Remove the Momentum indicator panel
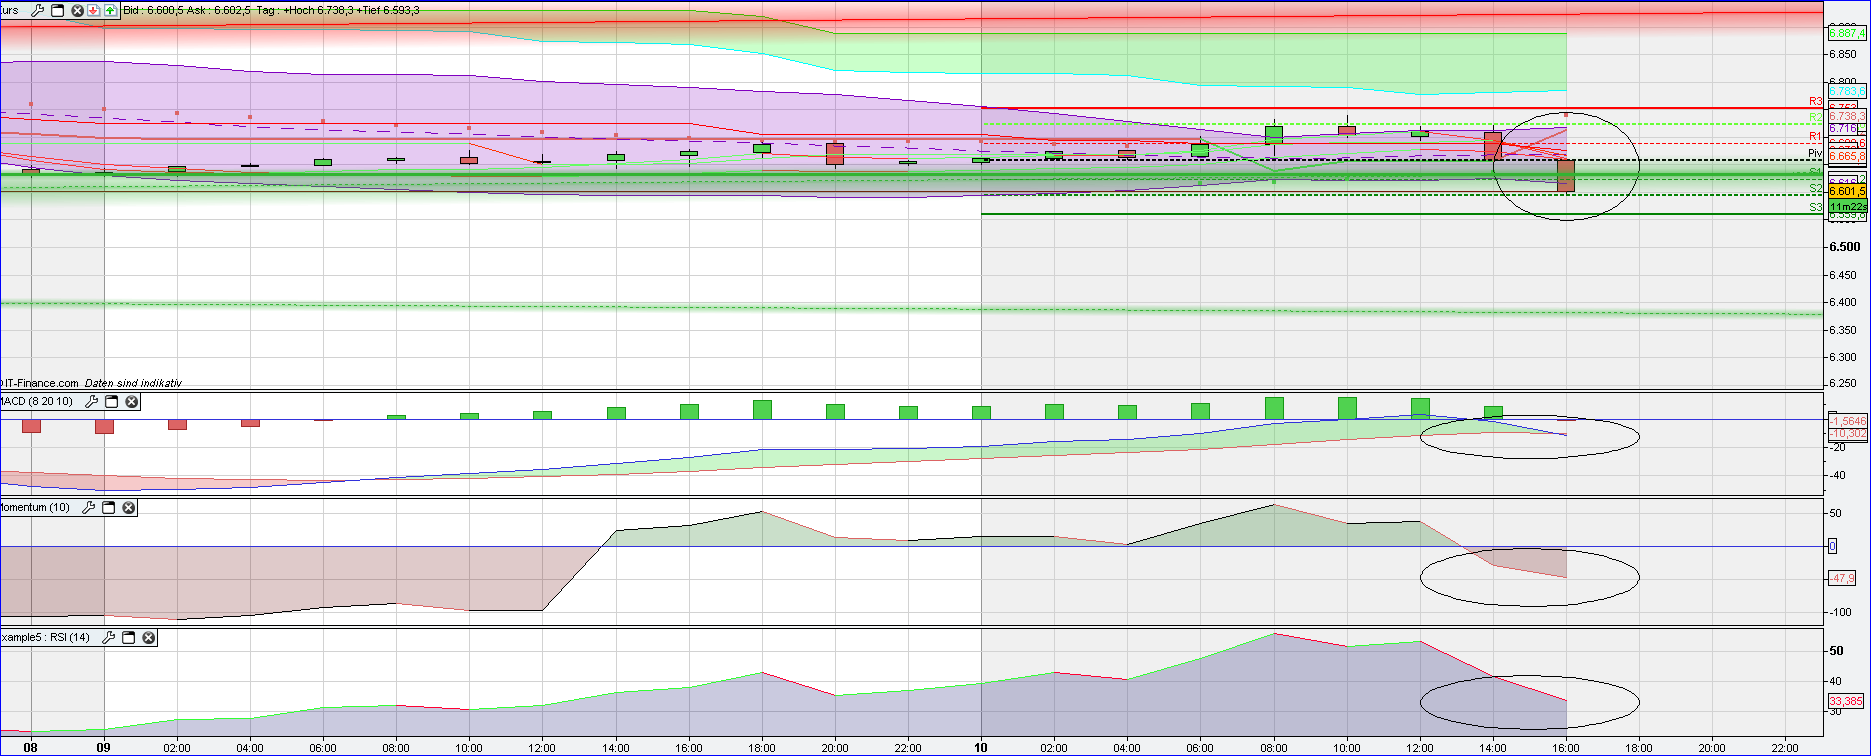 tap(129, 507)
